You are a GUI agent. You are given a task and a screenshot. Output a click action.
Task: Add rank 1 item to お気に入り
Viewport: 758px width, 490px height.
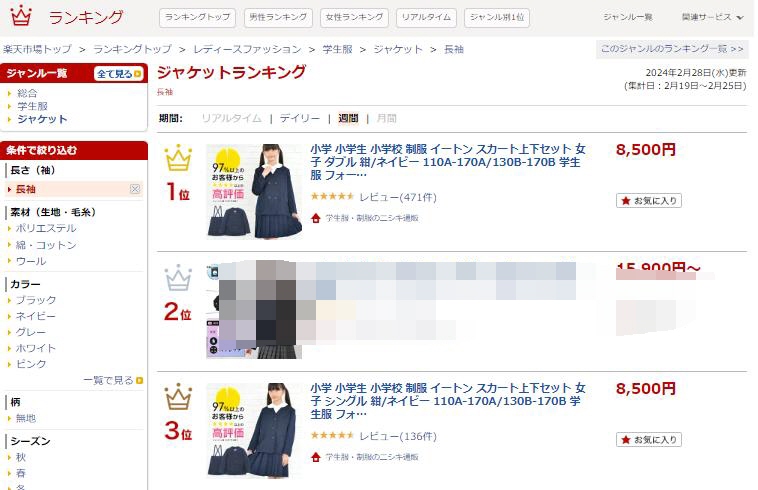click(649, 201)
